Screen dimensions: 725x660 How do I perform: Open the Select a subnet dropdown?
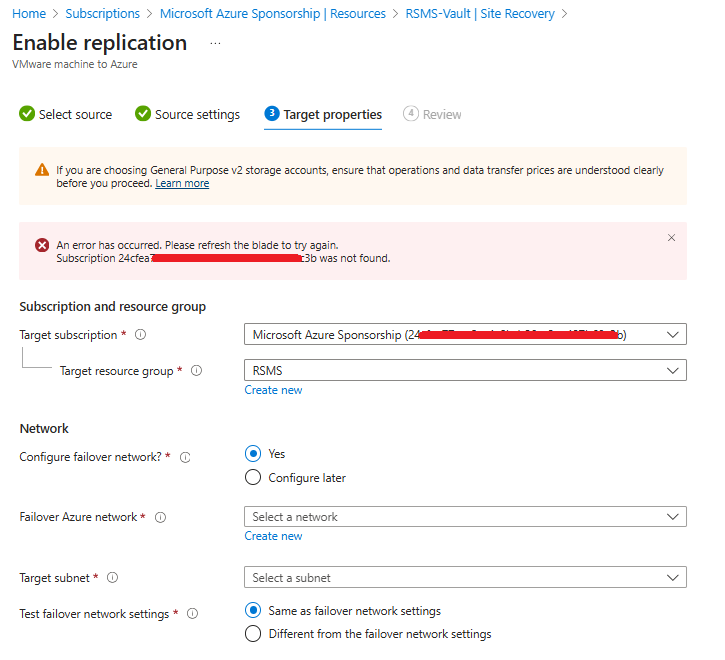coord(465,578)
